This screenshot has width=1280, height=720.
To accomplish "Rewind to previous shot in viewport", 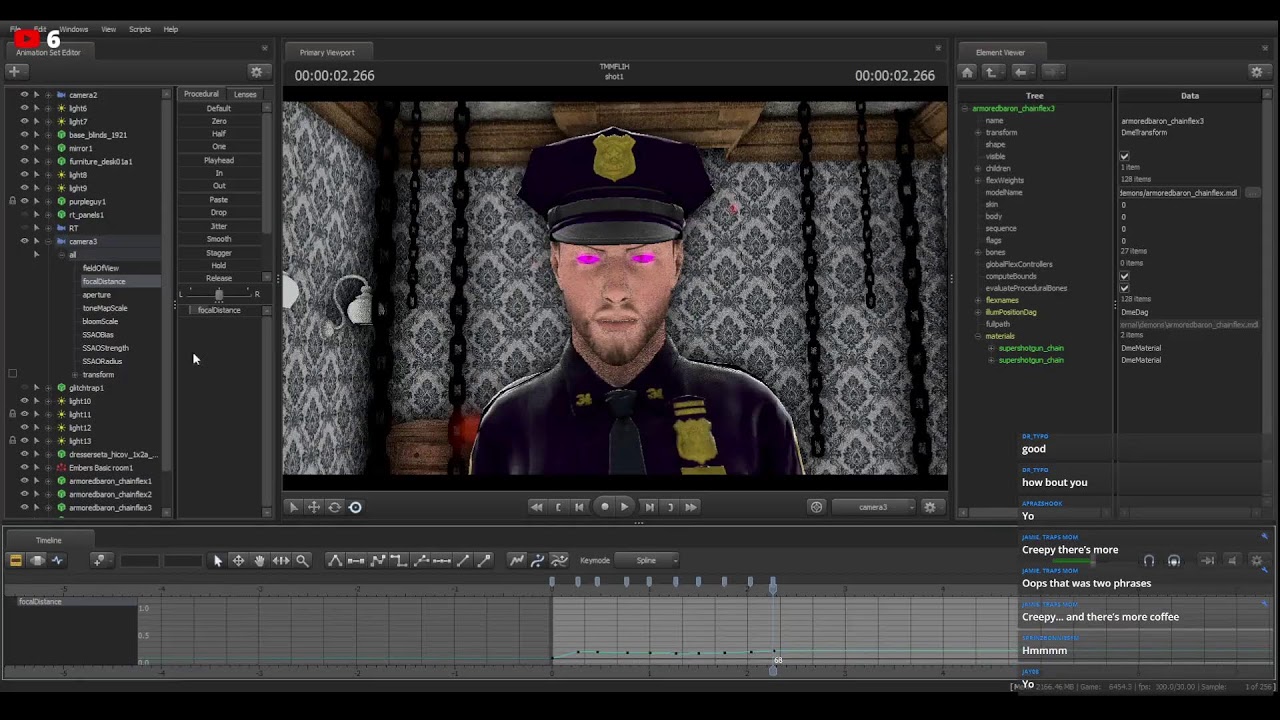I will click(x=536, y=507).
